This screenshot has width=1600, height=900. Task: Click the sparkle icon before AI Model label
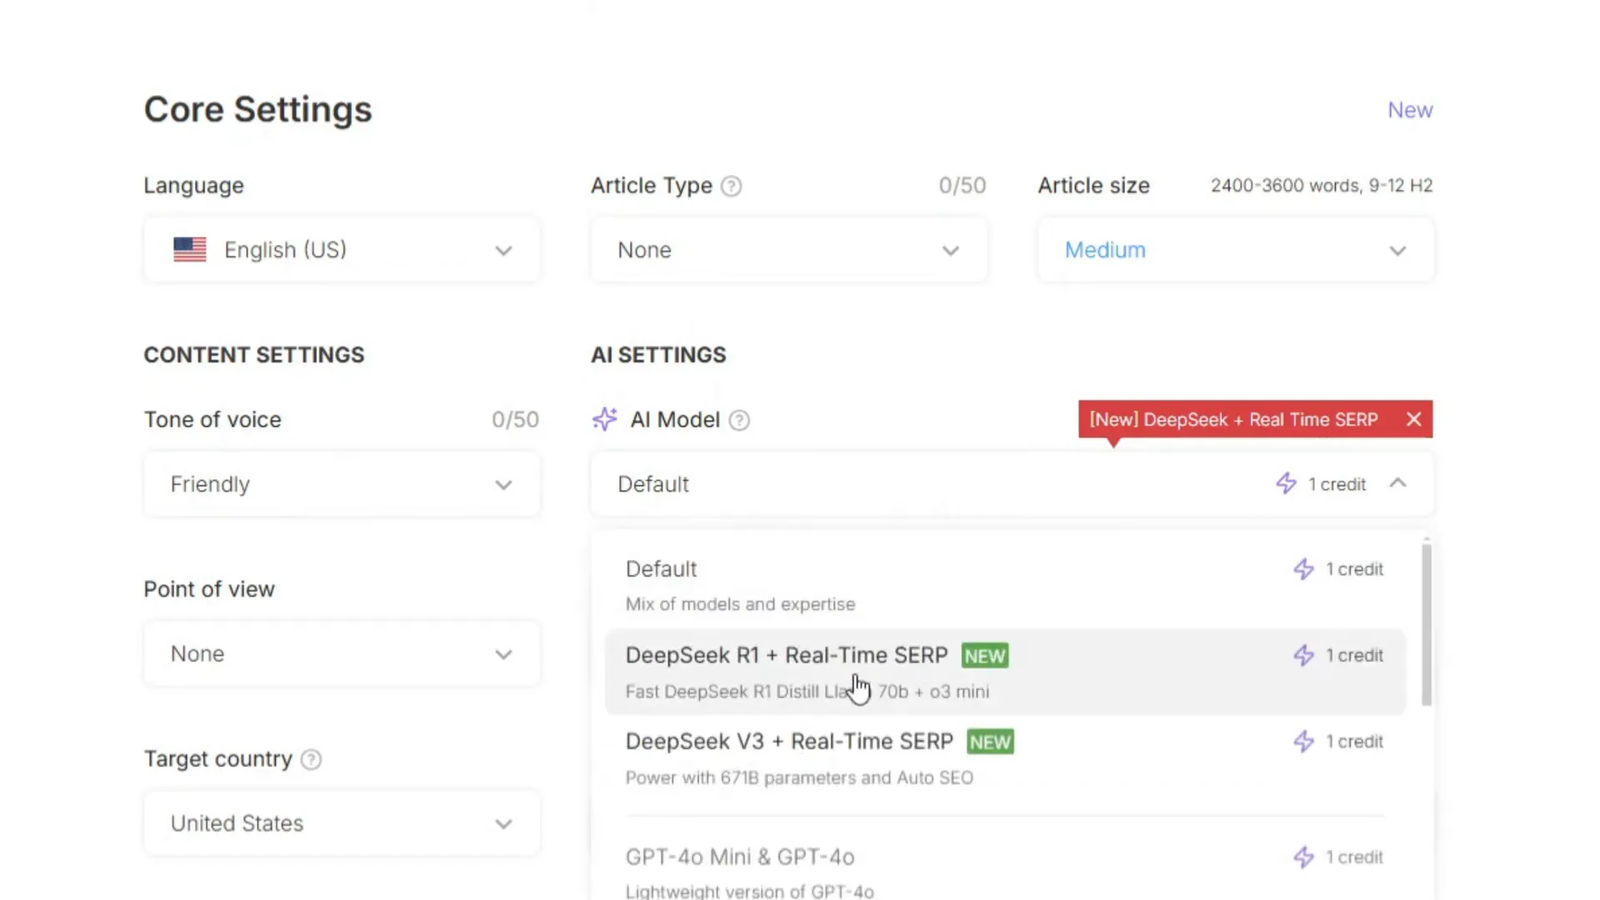click(604, 420)
